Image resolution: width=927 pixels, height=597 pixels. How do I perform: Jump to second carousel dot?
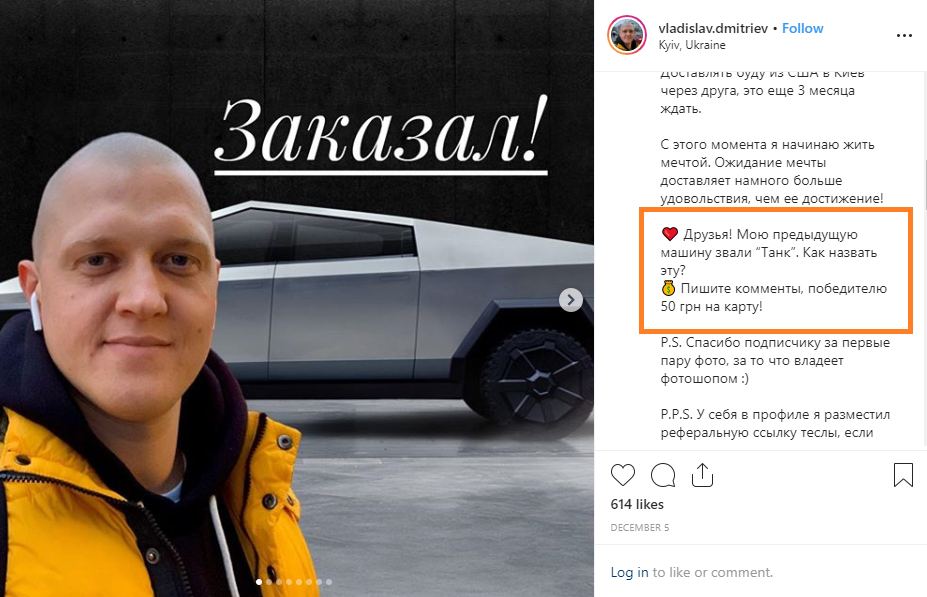pyautogui.click(x=269, y=582)
